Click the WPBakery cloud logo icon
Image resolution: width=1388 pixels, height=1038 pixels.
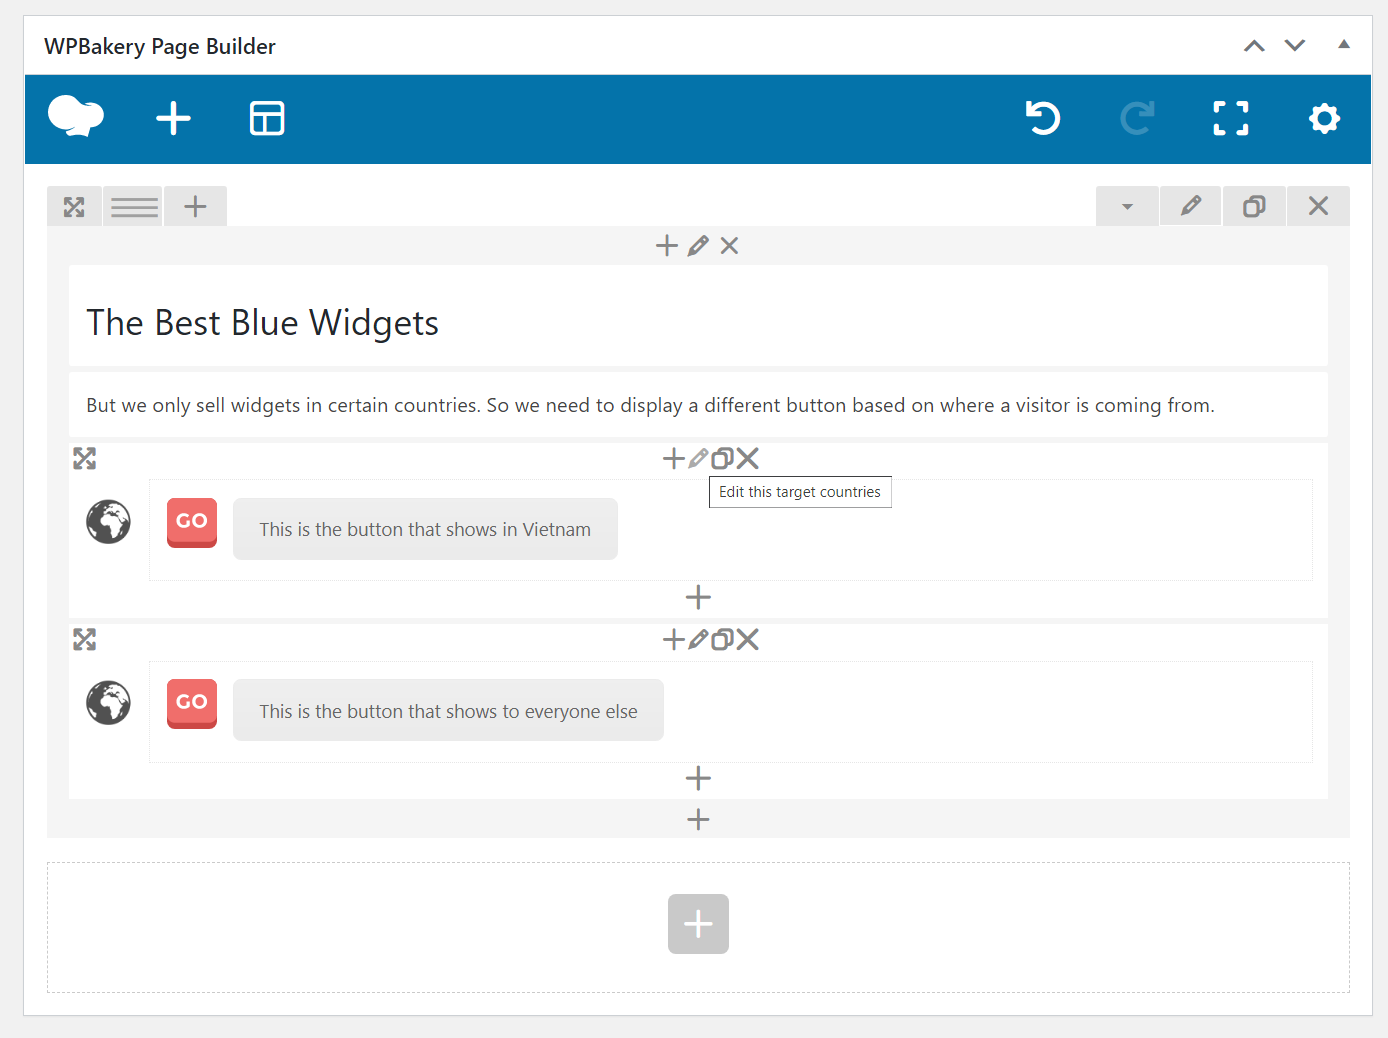click(x=76, y=117)
